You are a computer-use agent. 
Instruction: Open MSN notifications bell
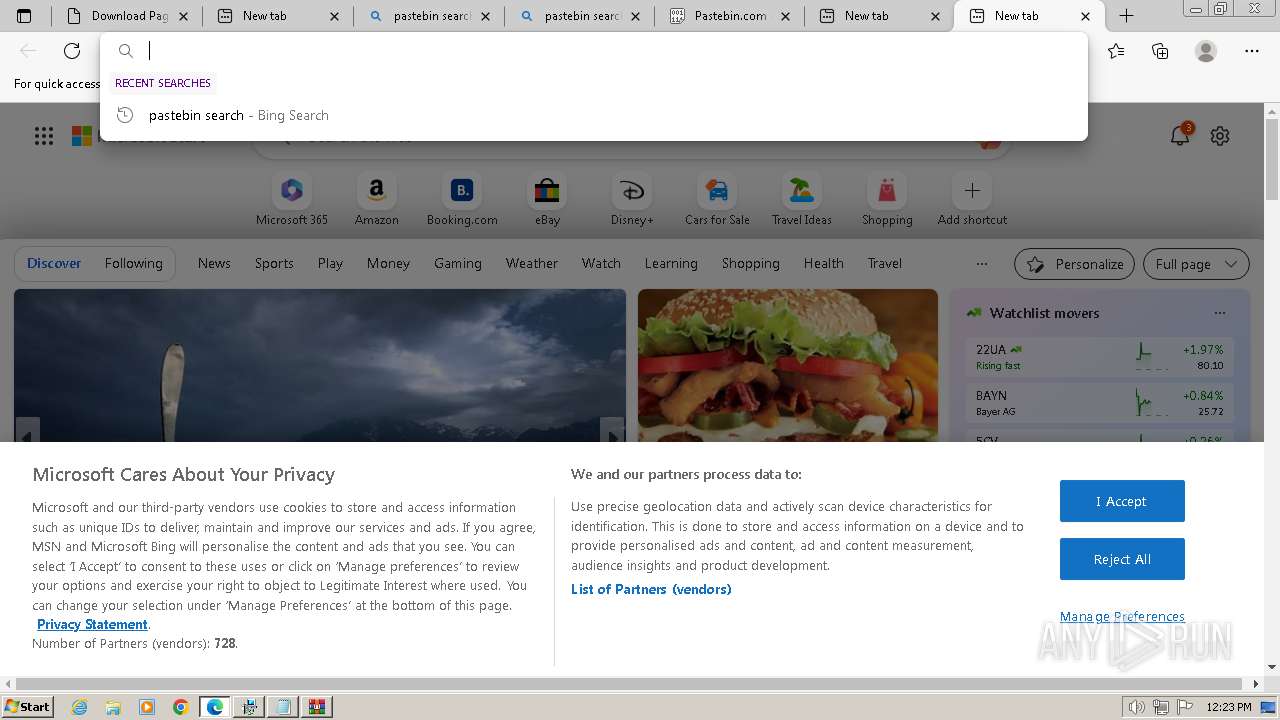[x=1181, y=135]
